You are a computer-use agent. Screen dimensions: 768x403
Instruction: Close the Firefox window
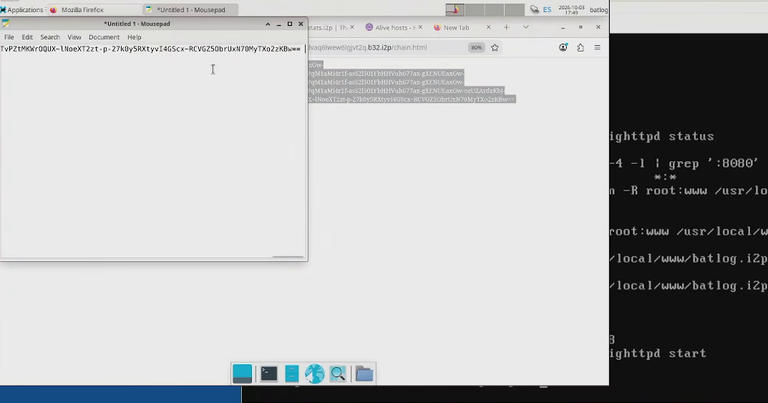(x=598, y=27)
